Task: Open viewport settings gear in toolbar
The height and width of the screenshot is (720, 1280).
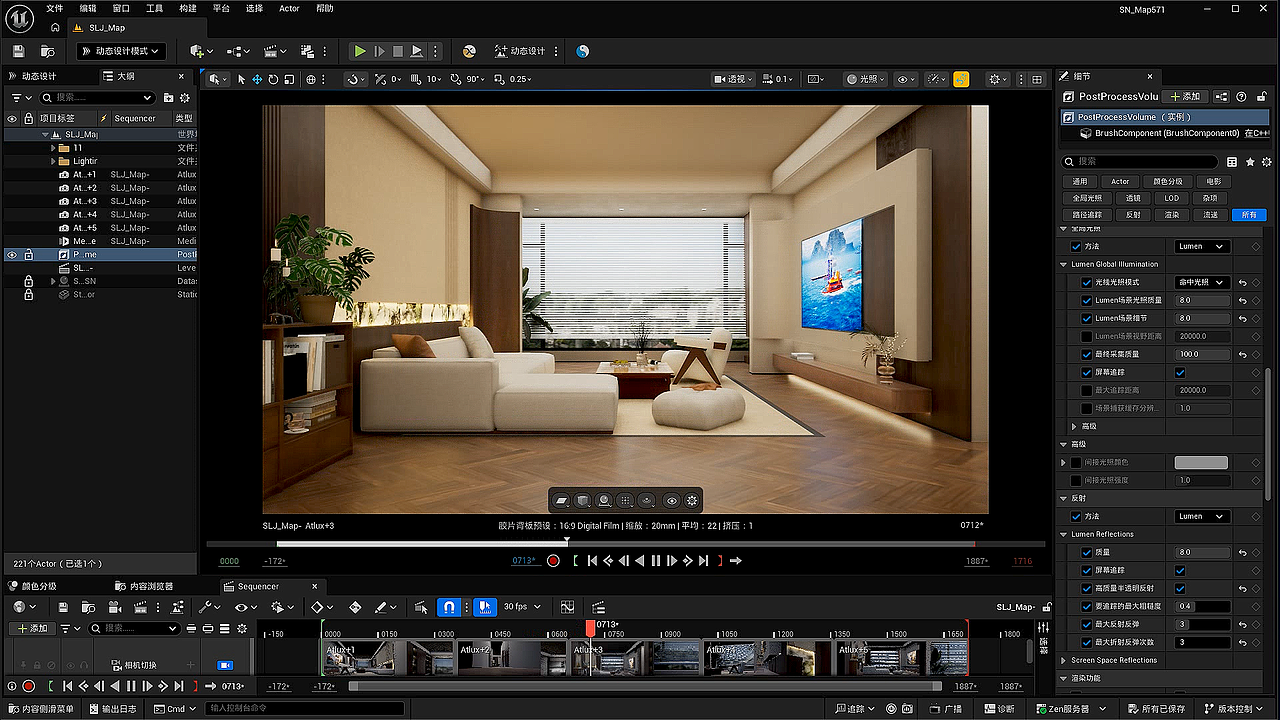Action: (996, 79)
